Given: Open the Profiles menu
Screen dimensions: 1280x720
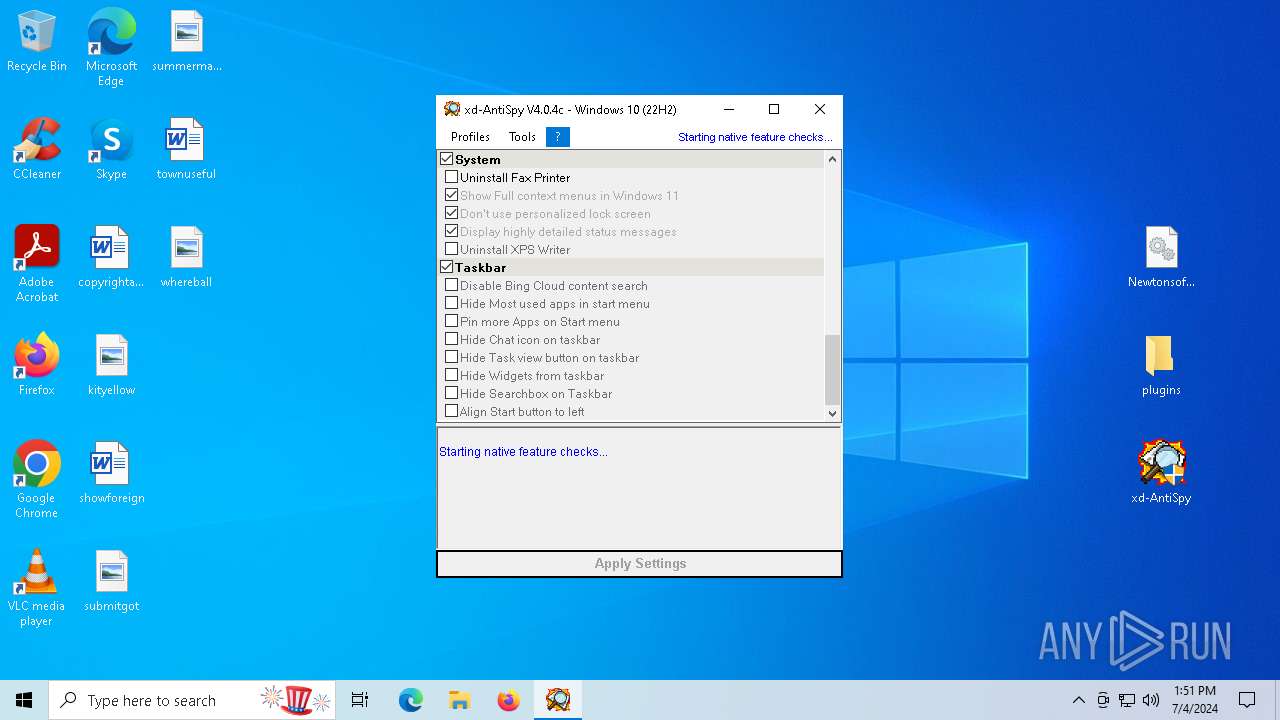Looking at the screenshot, I should click(x=470, y=137).
